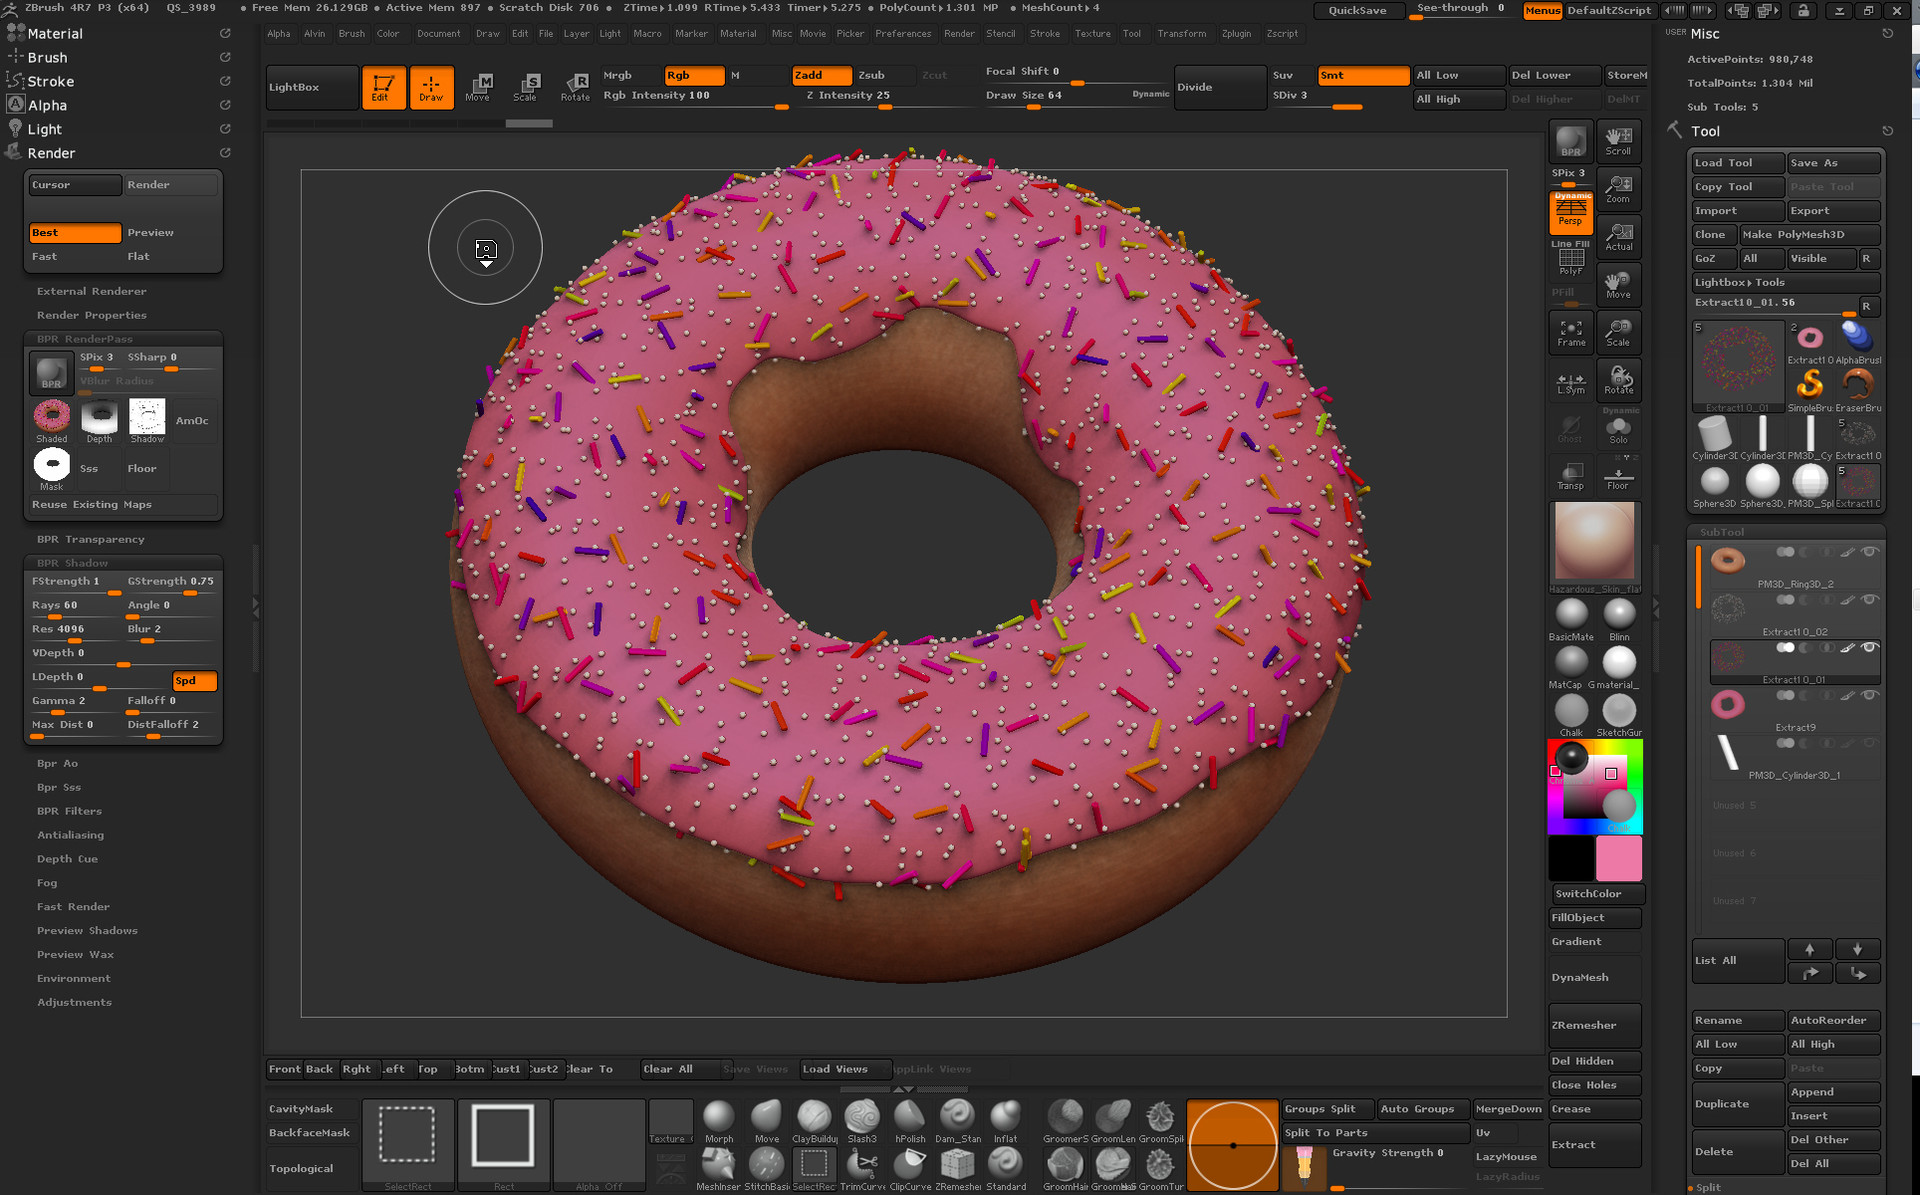Toggle Rgb painting mode
This screenshot has height=1195, width=1920.
694,75
